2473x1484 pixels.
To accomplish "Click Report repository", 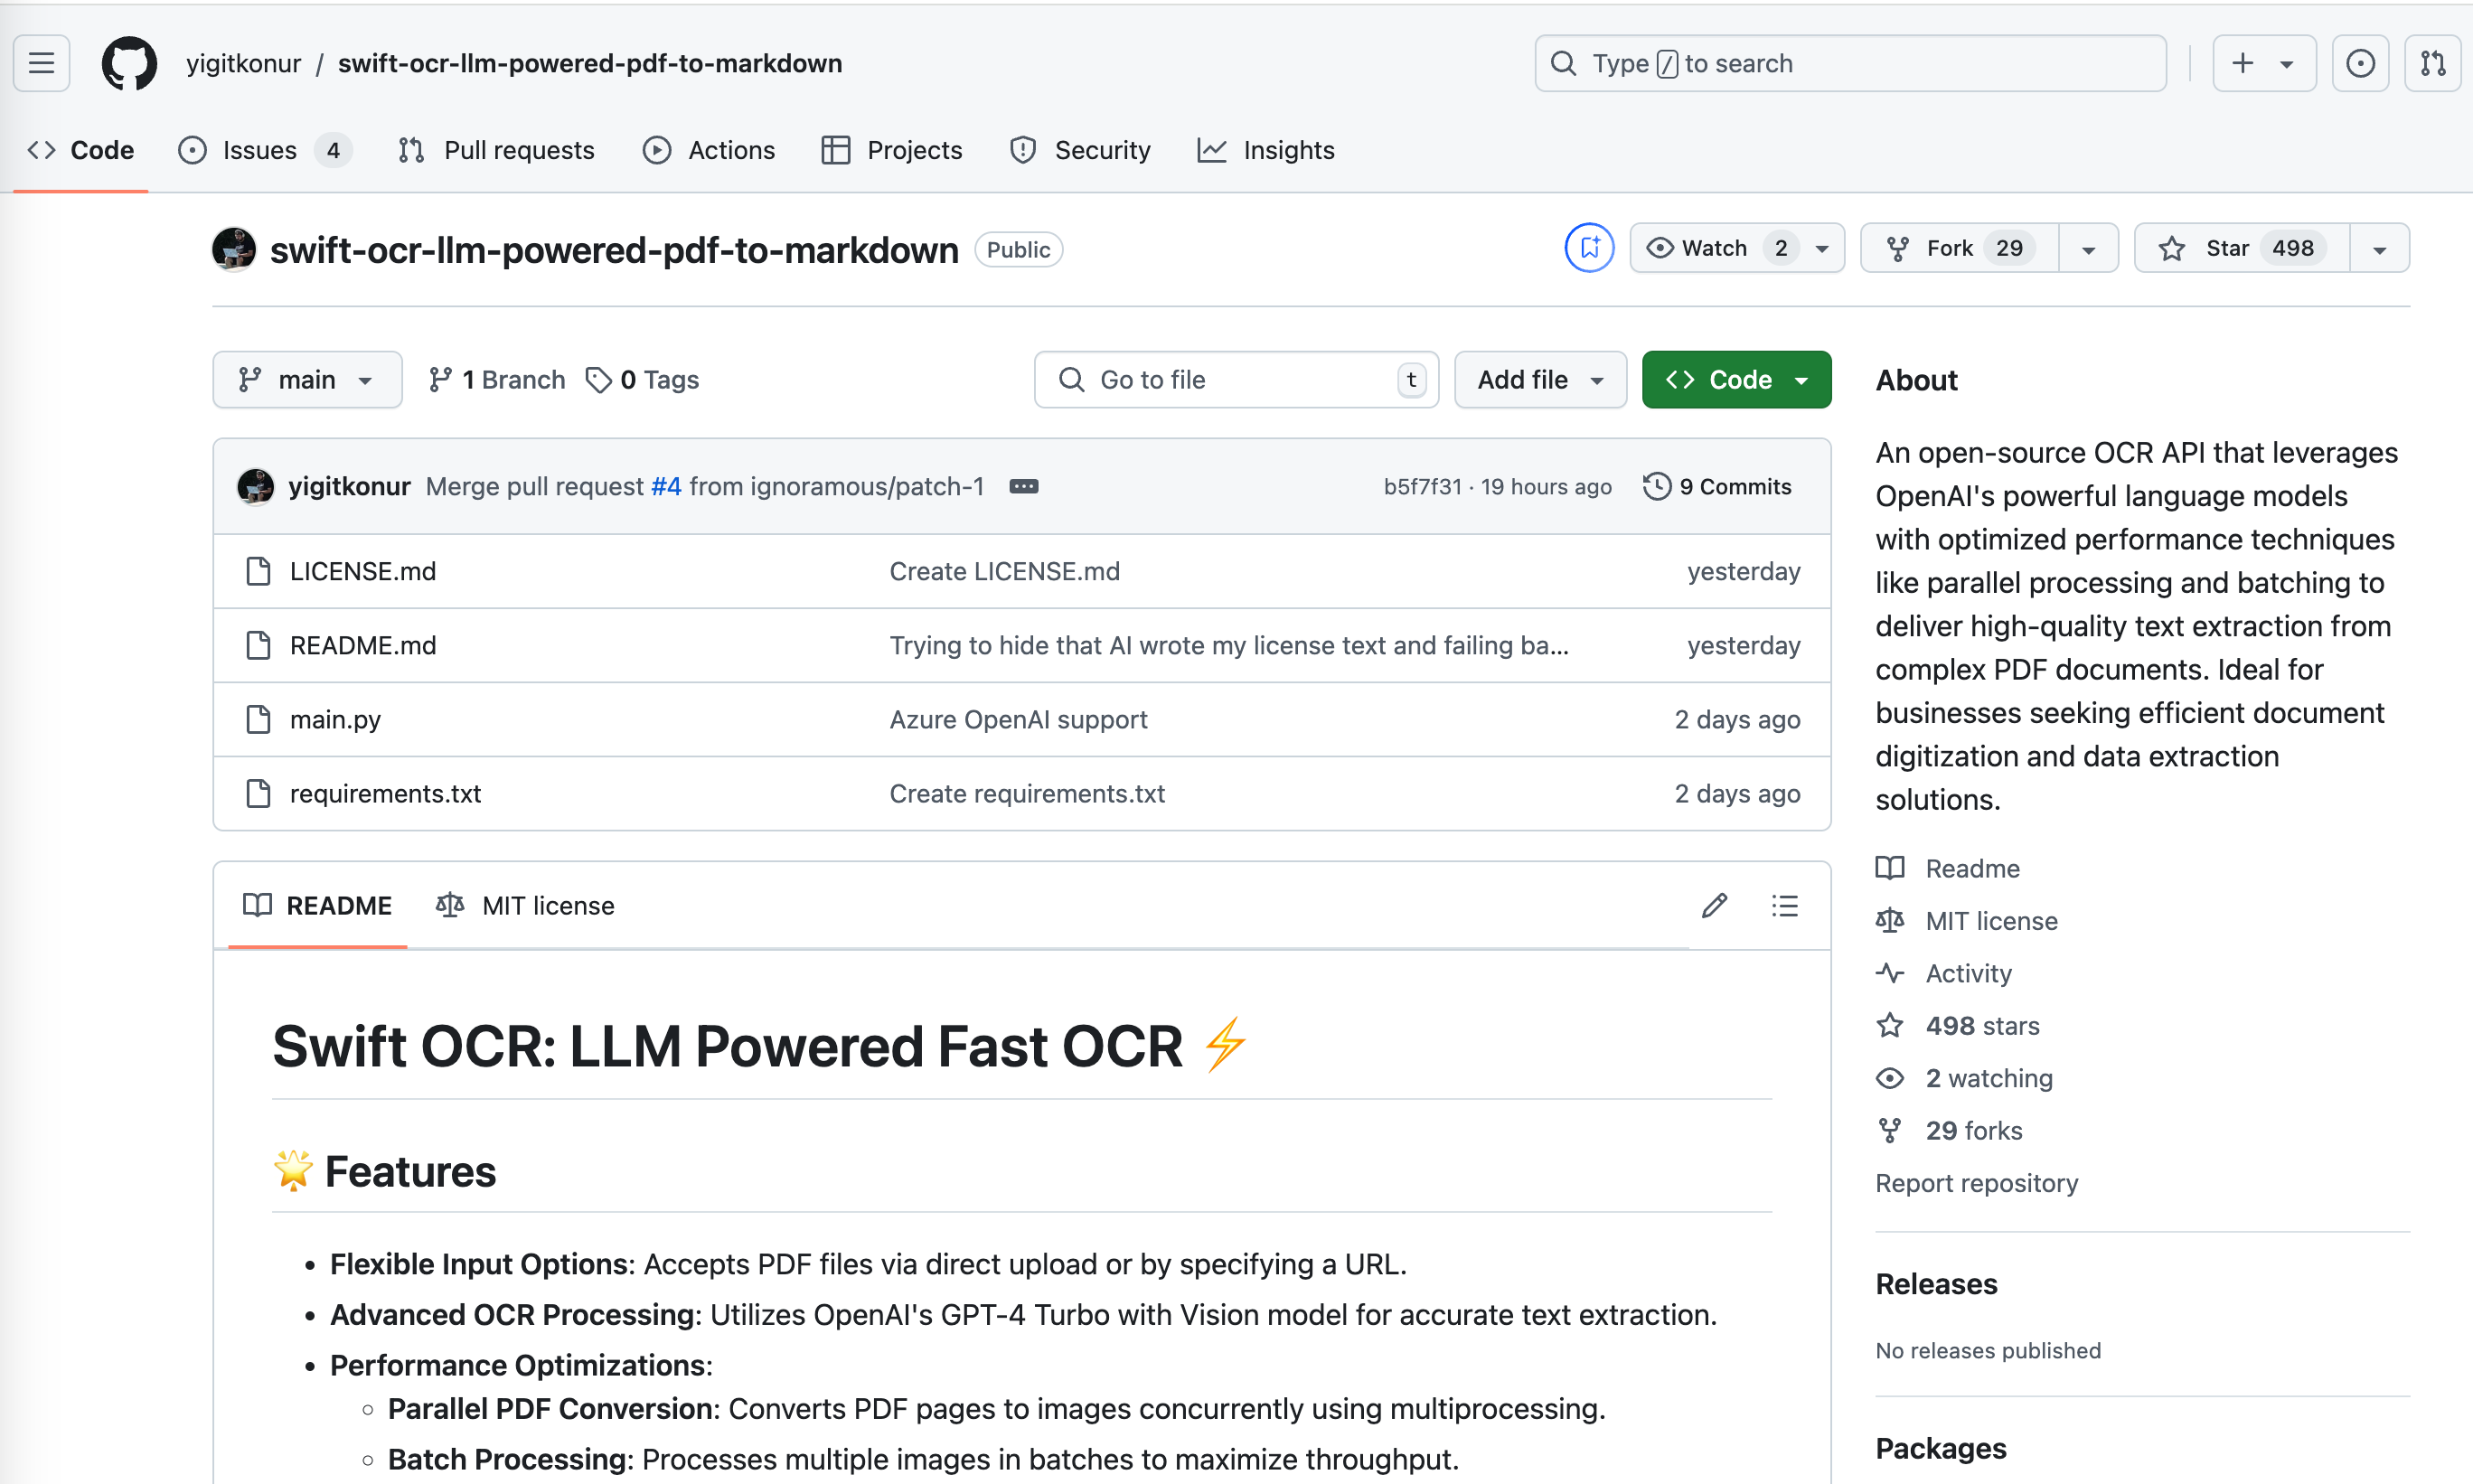I will point(1976,1183).
